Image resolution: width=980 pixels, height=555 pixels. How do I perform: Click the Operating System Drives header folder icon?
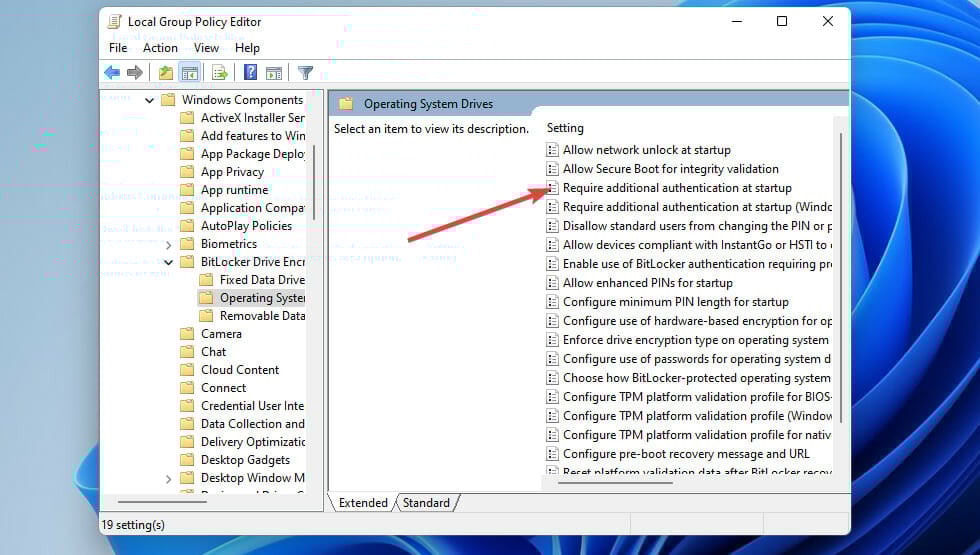(346, 104)
